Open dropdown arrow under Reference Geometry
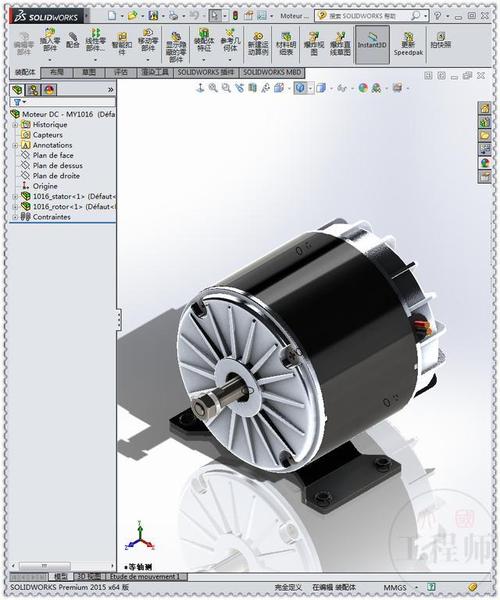 click(230, 60)
